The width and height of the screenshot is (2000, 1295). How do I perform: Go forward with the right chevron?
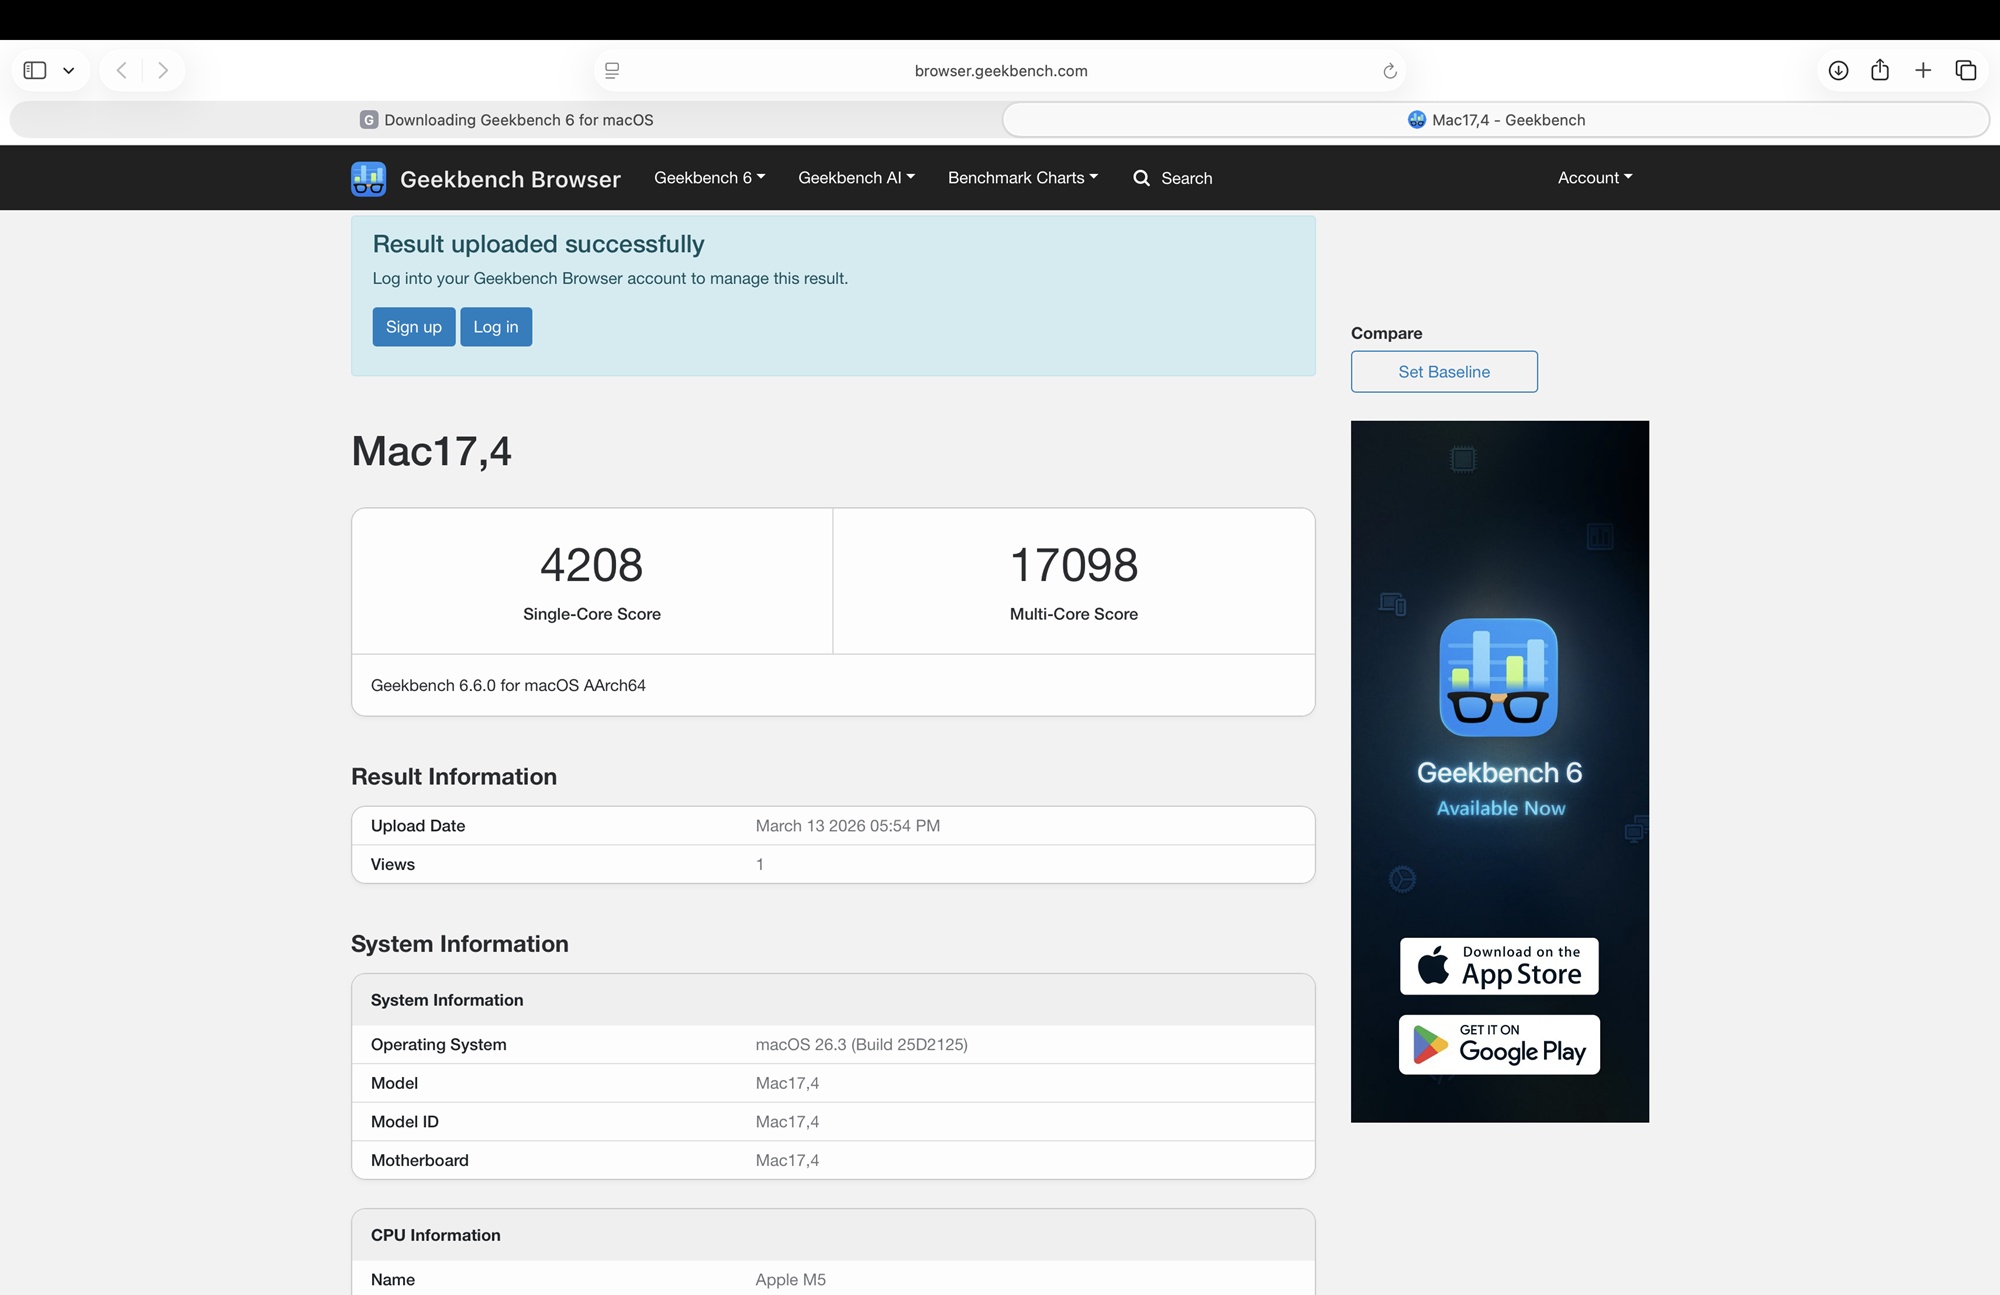[x=163, y=70]
